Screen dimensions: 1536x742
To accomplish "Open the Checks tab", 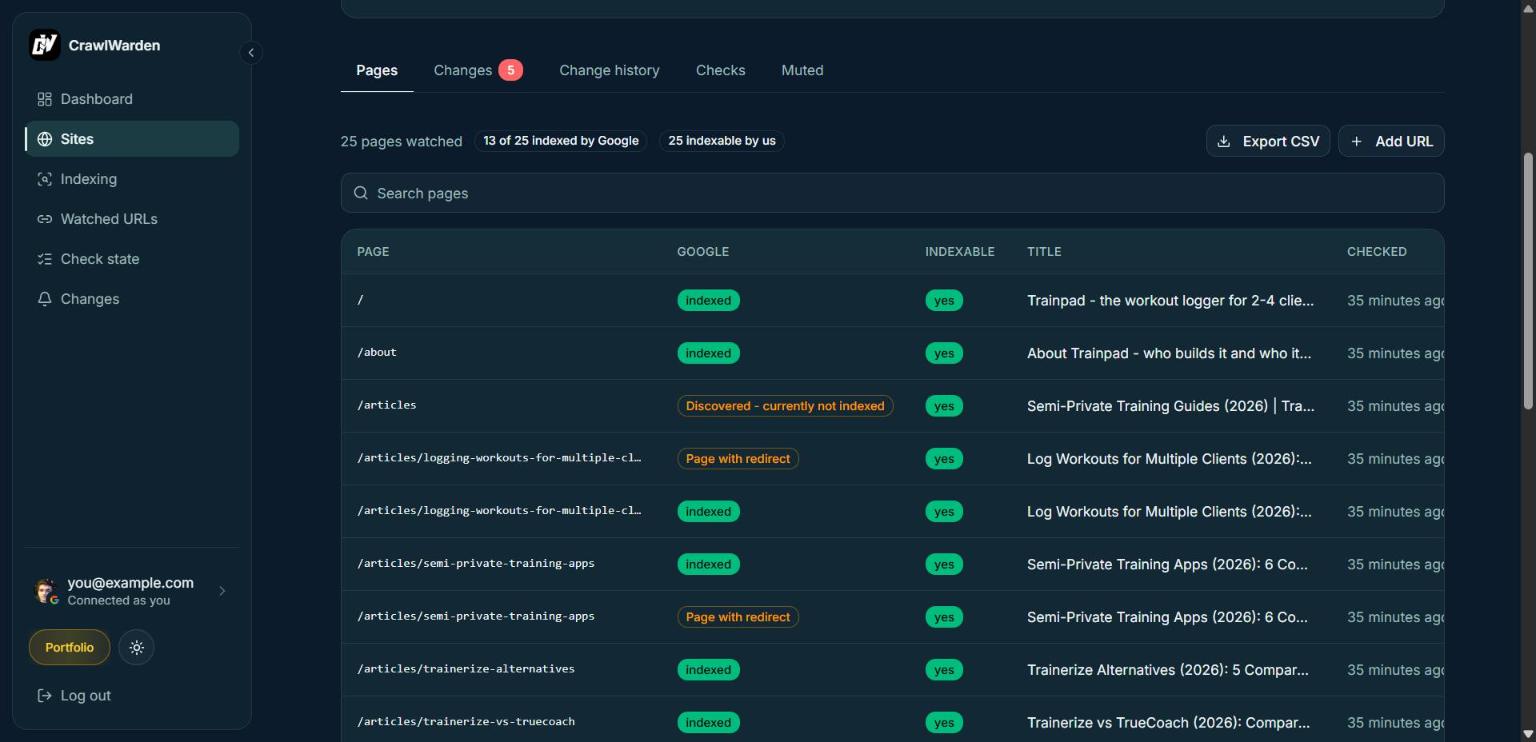I will pos(720,70).
